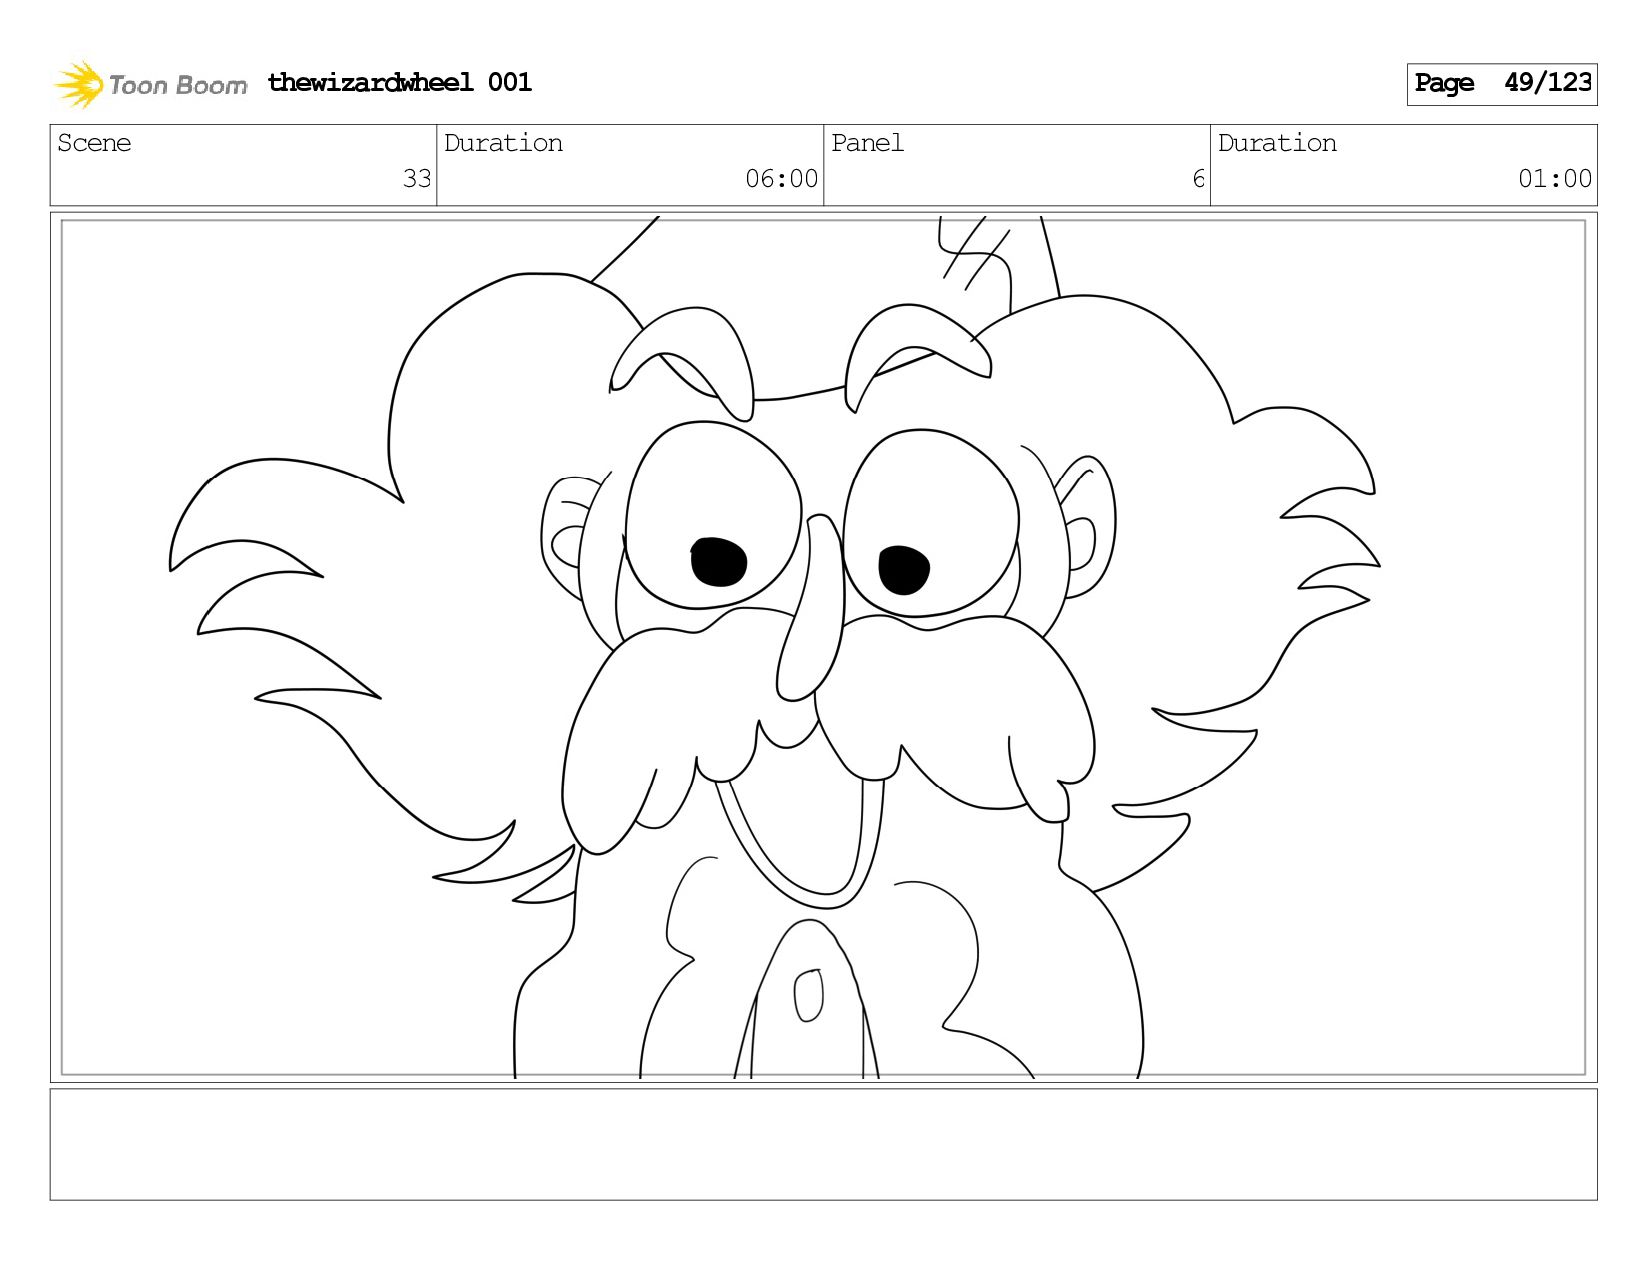Click the 'Page 49/123' box
Viewport: 1650px width, 1275px height.
pos(1501,84)
